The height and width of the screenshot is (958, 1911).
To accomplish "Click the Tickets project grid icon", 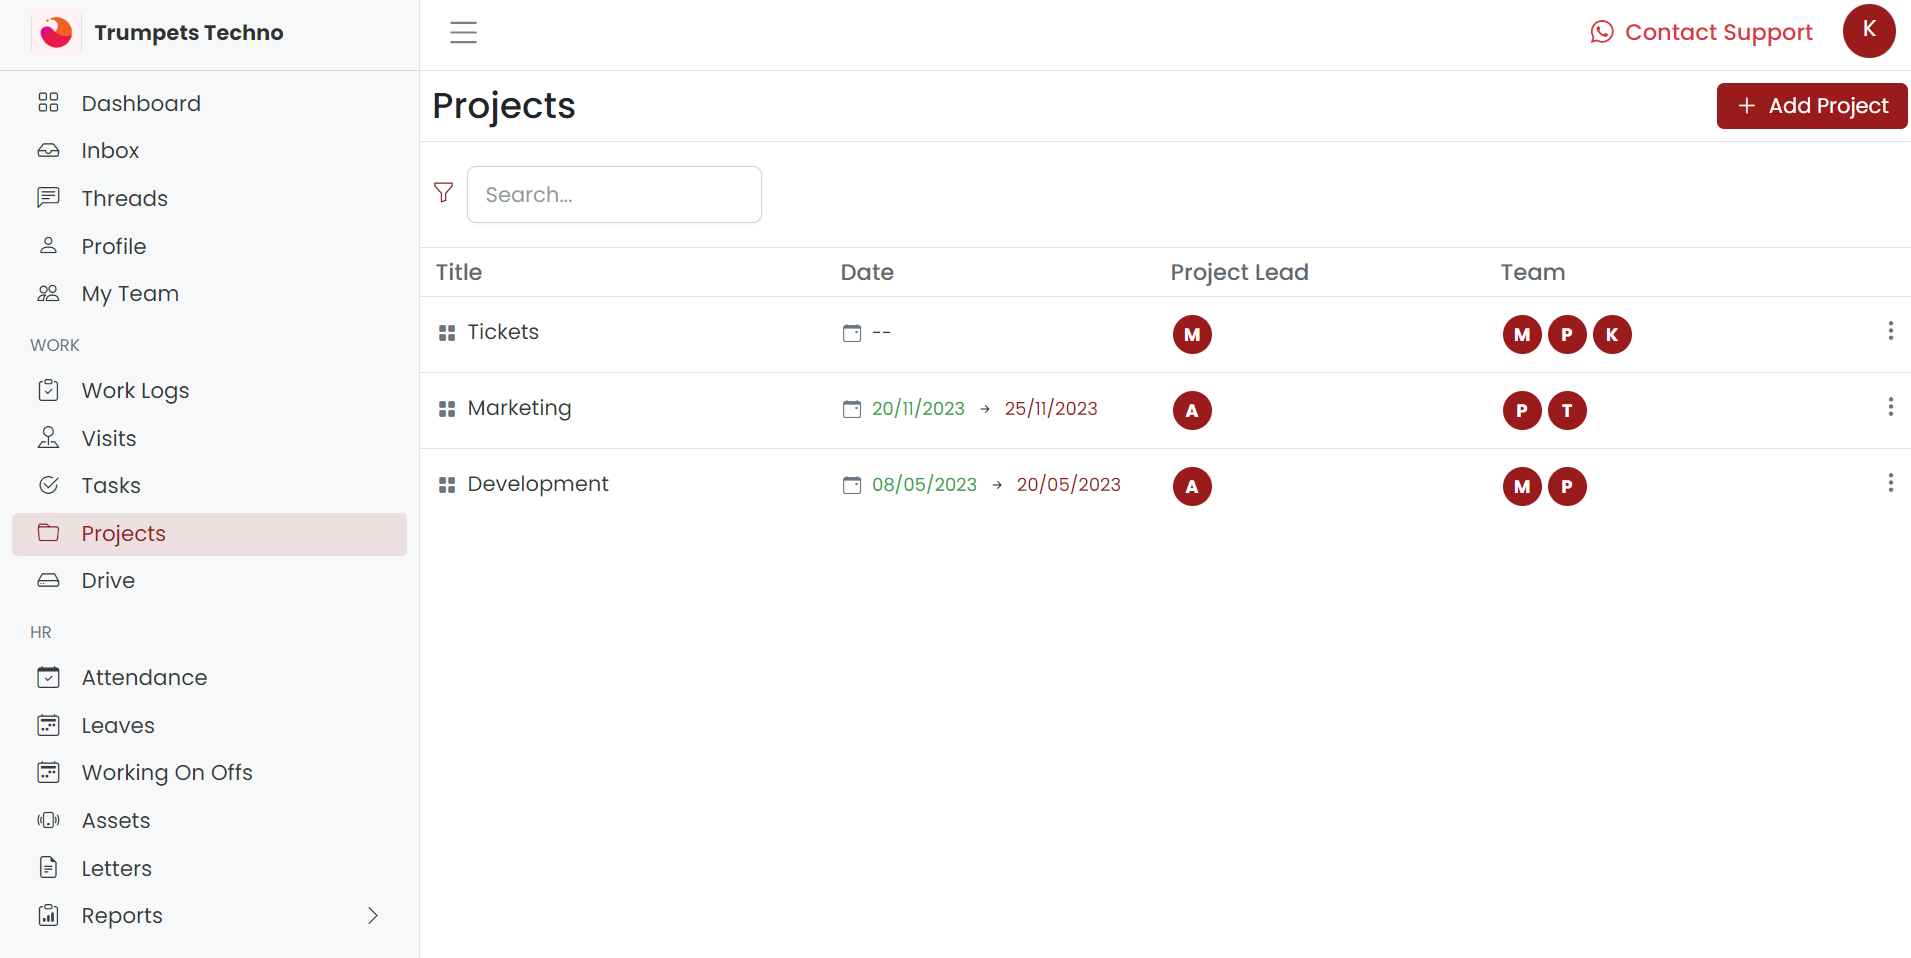I will tap(447, 333).
